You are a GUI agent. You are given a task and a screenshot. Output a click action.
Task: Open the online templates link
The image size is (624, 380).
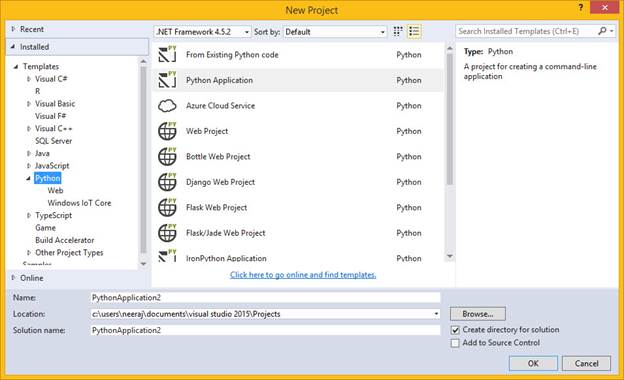pos(303,275)
